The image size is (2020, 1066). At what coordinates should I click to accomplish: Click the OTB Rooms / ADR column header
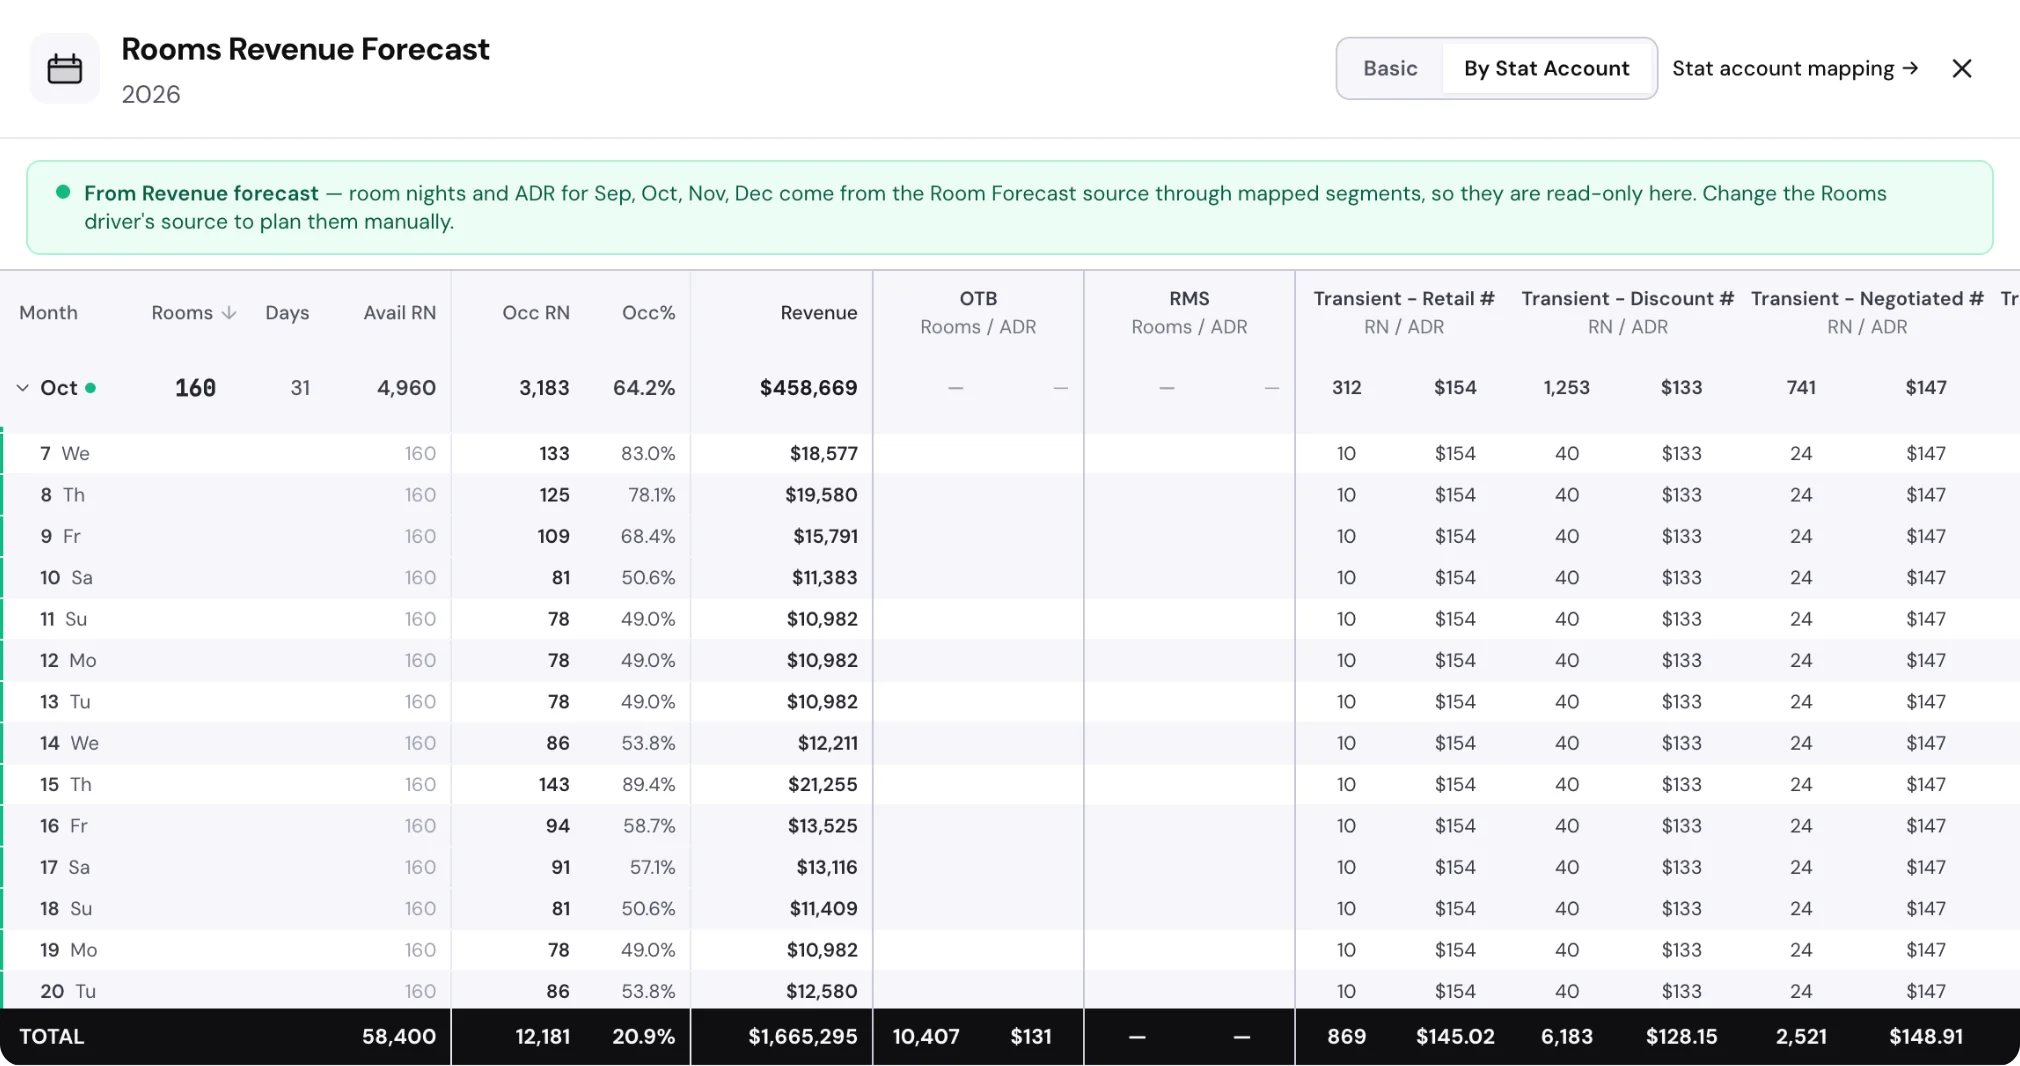point(978,312)
